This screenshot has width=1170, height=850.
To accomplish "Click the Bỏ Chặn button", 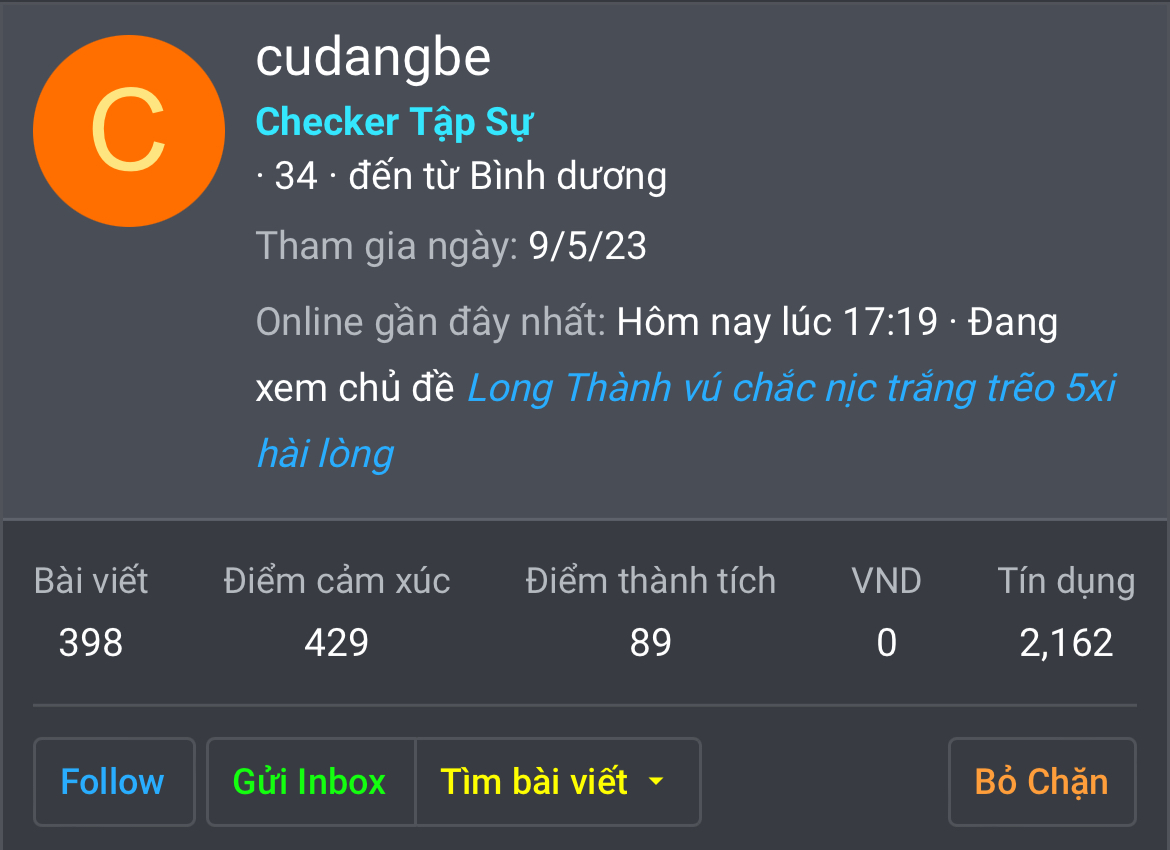I will coord(1042,781).
